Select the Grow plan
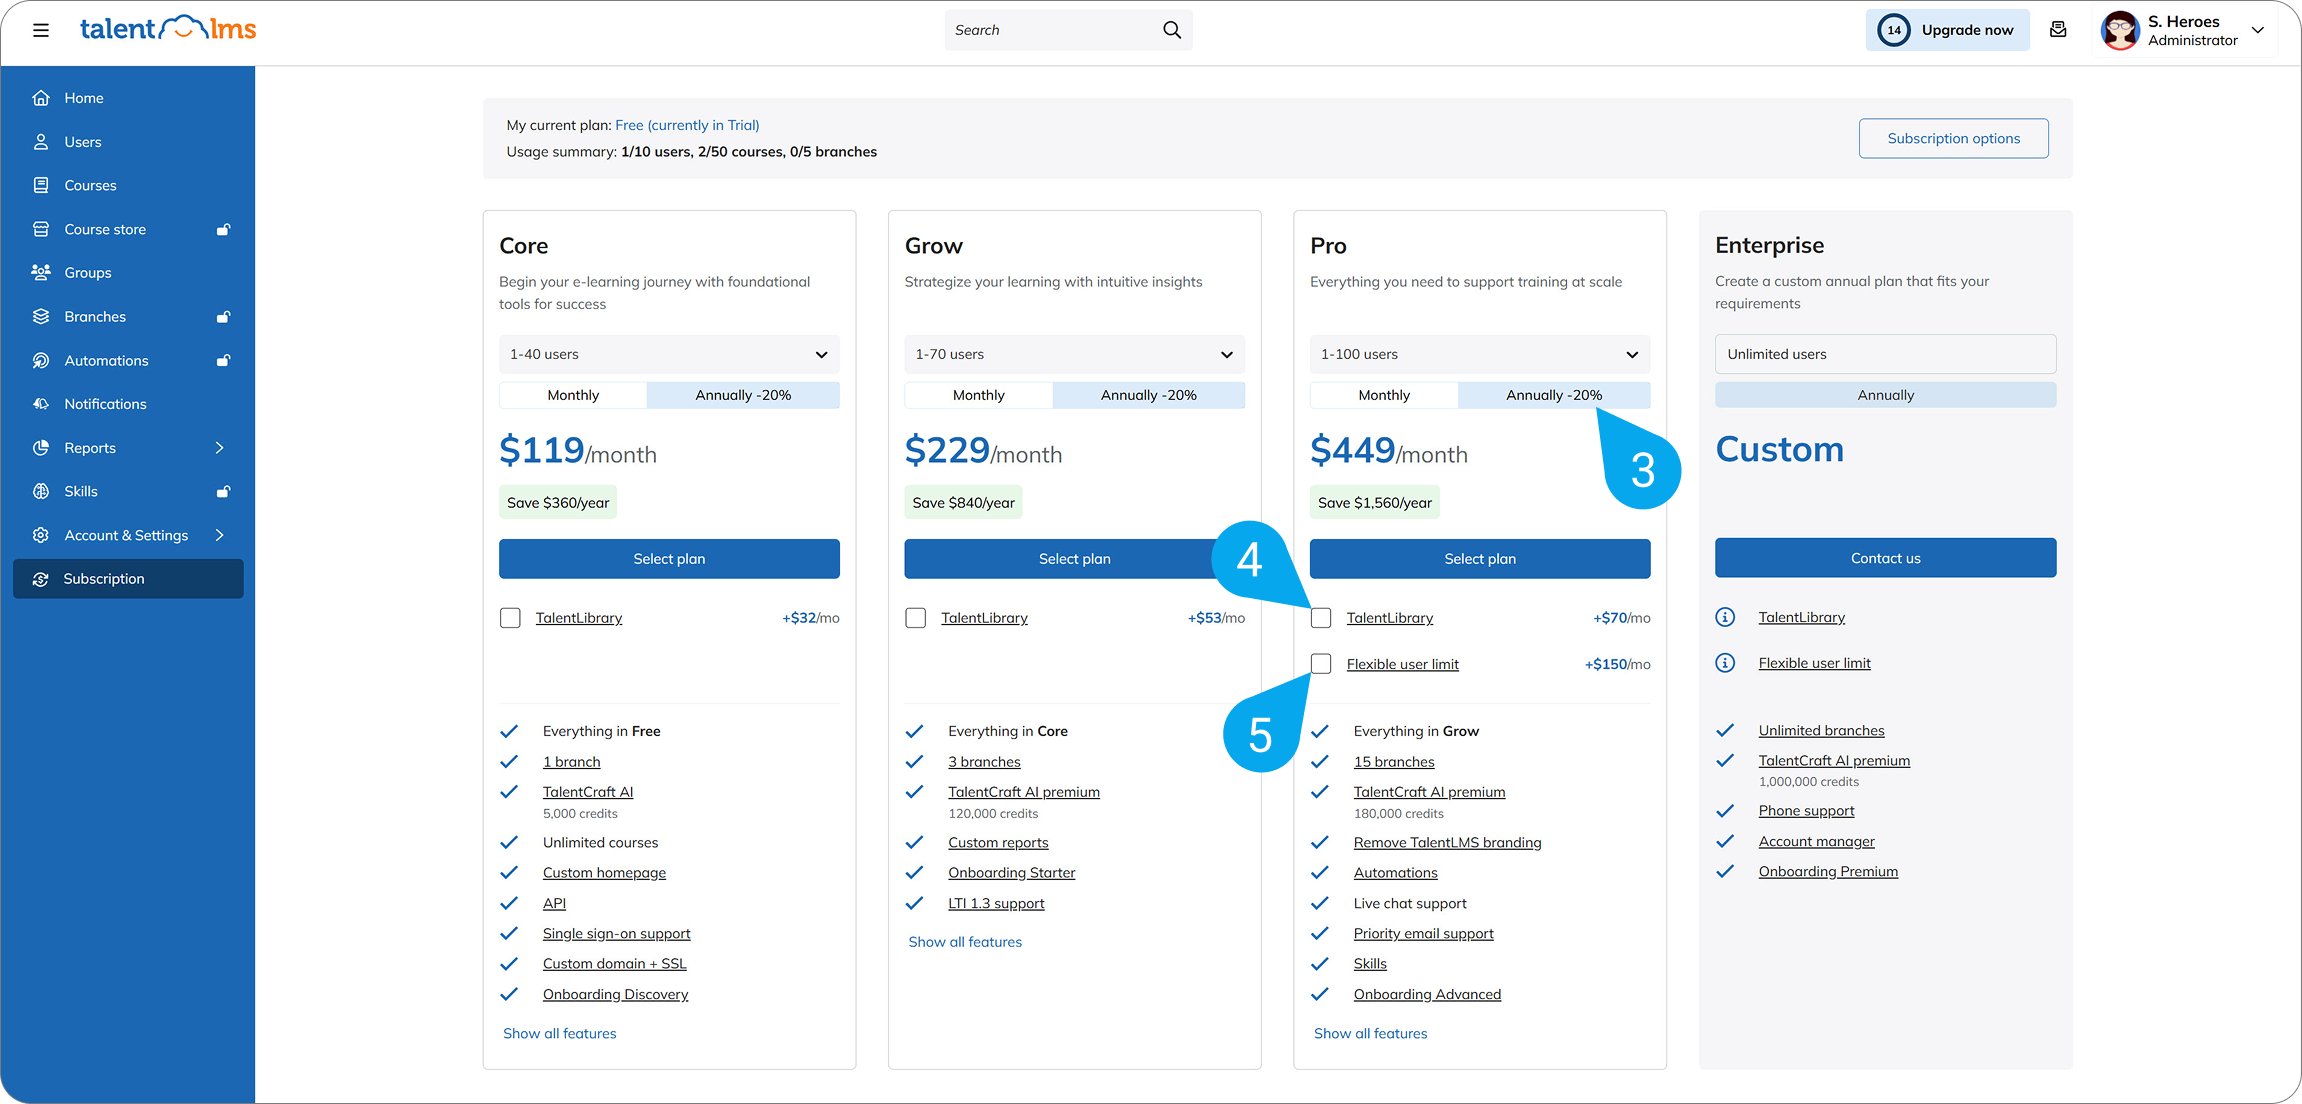This screenshot has width=2302, height=1104. click(1075, 559)
